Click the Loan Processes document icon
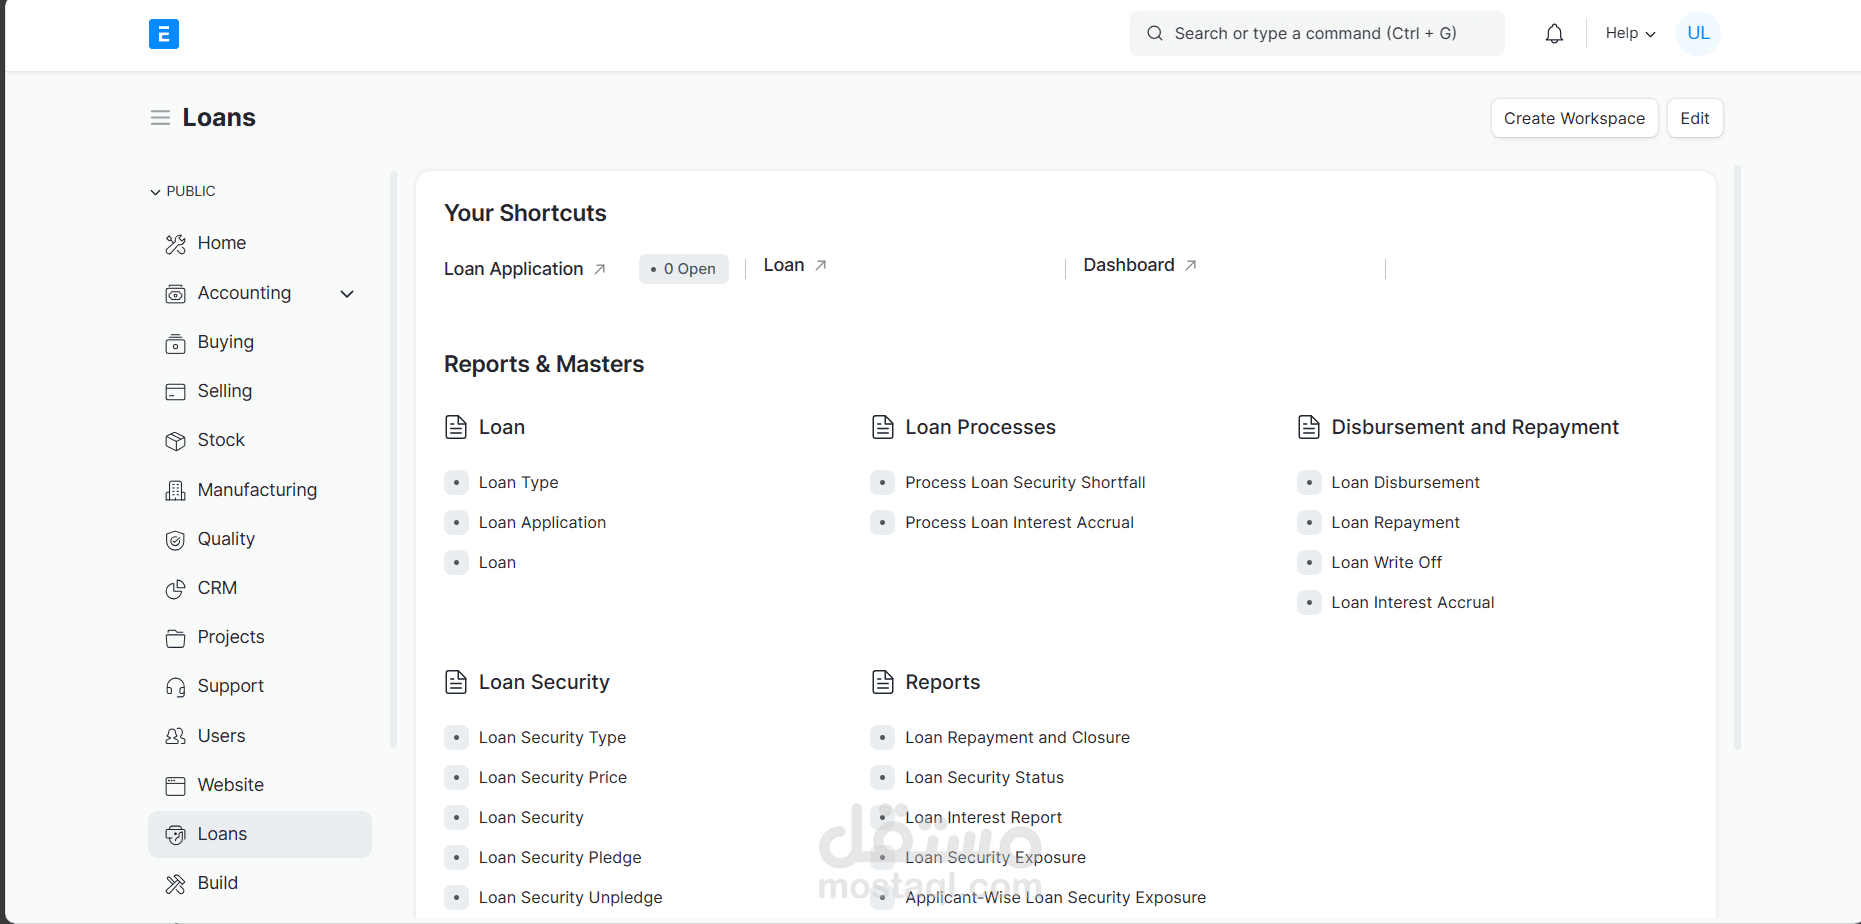The height and width of the screenshot is (924, 1861). (883, 427)
